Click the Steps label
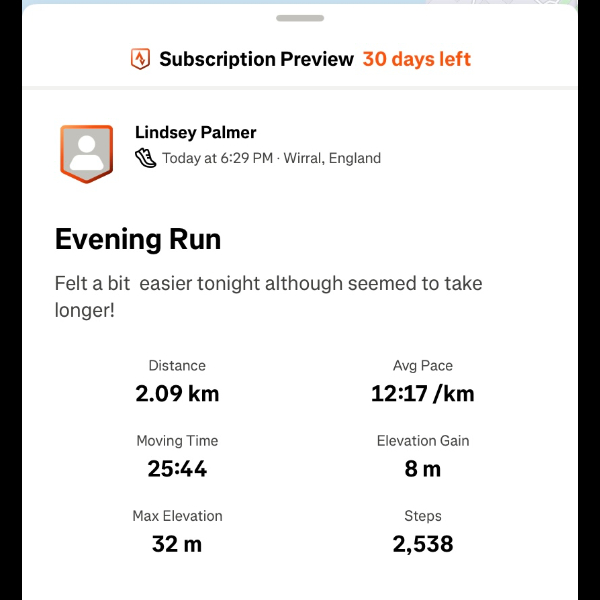Viewport: 600px width, 600px height. 422,516
